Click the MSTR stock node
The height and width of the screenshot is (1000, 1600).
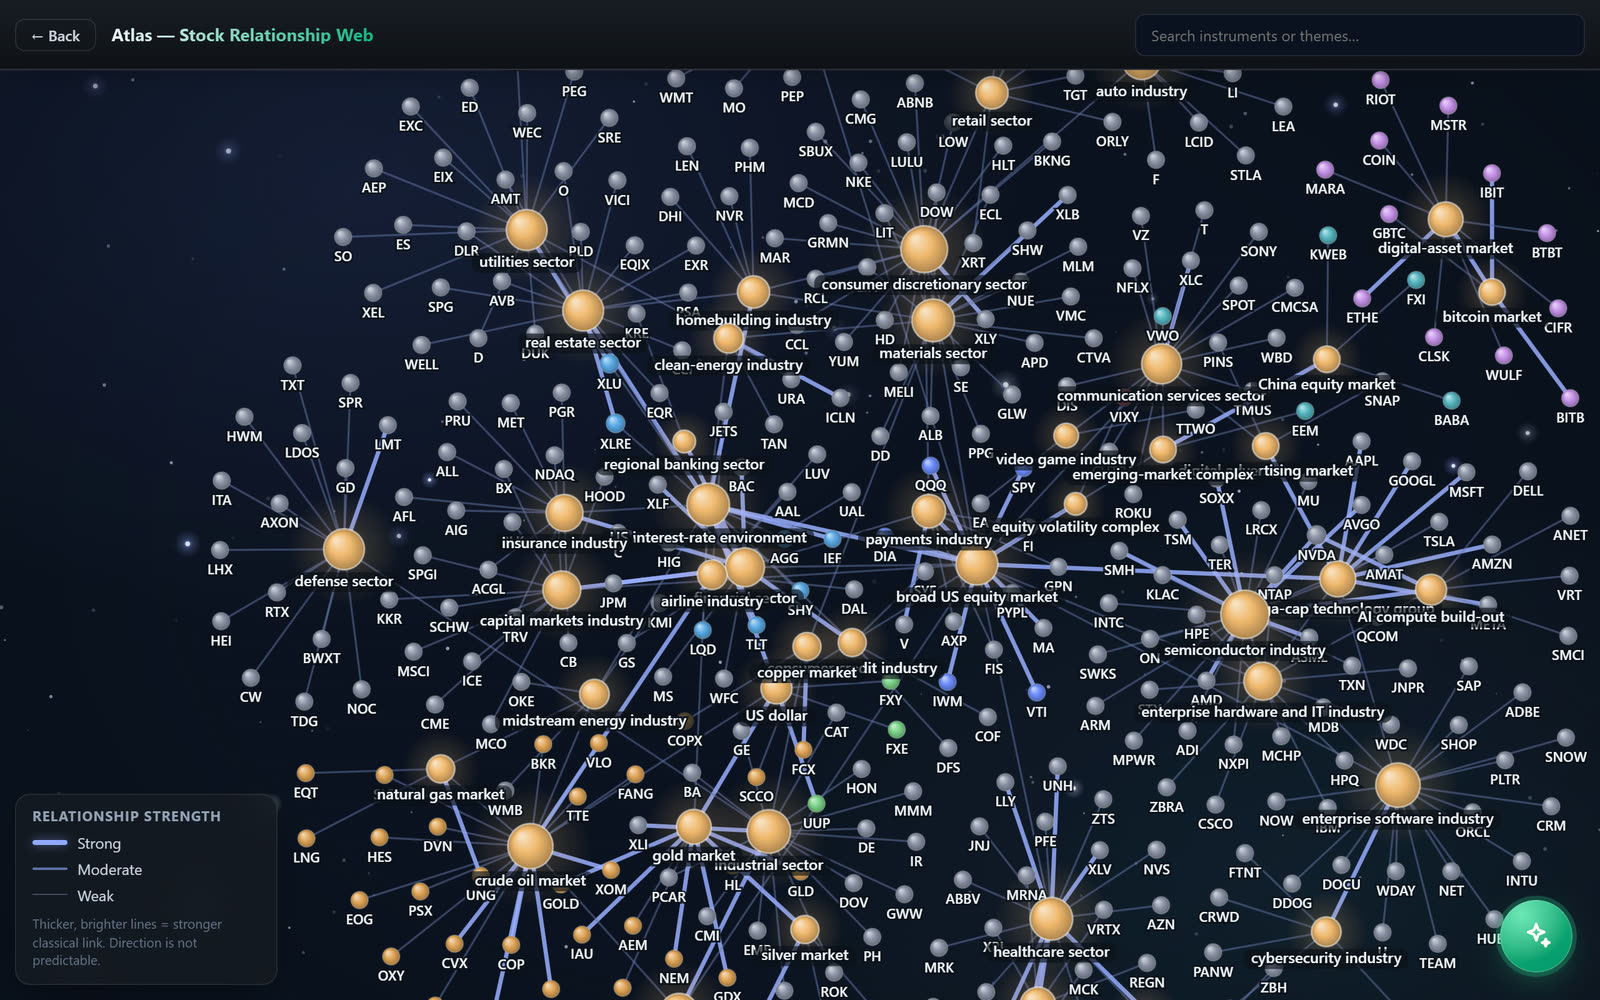[1448, 106]
